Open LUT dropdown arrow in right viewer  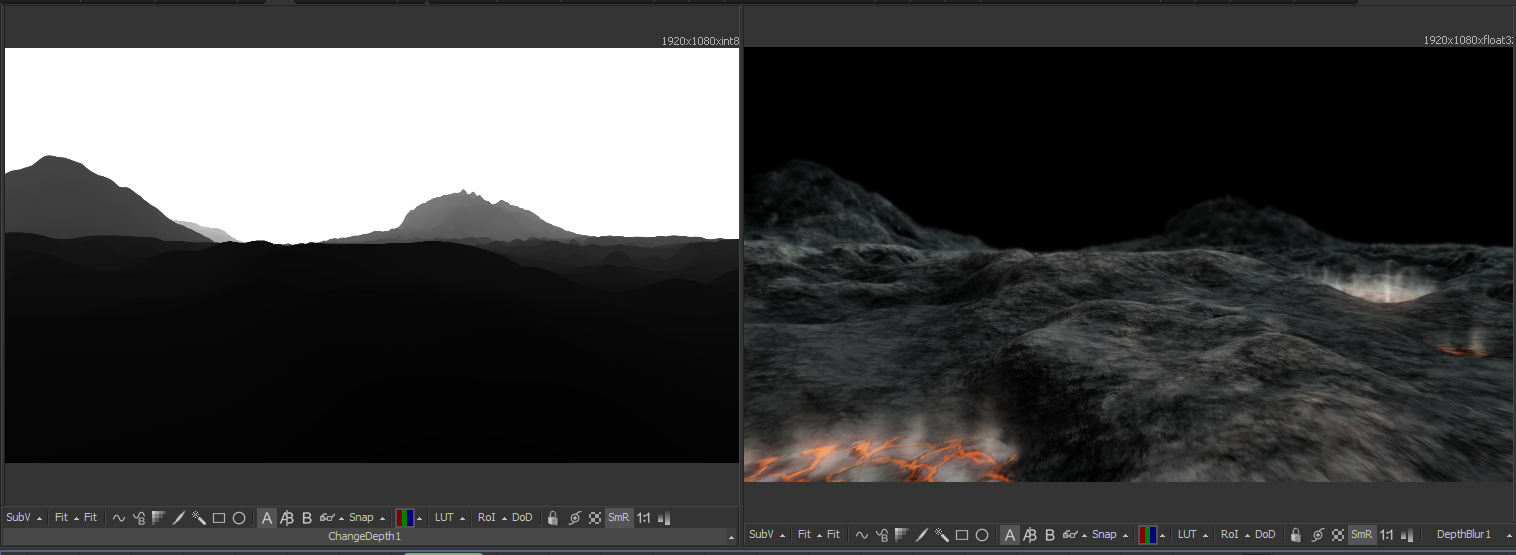[x=1205, y=536]
